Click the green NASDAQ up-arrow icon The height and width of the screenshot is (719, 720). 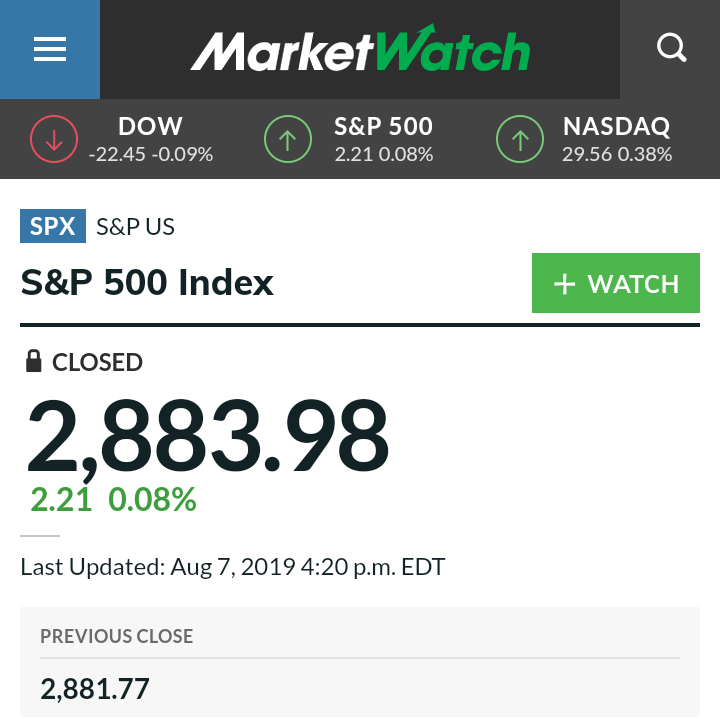coord(520,140)
